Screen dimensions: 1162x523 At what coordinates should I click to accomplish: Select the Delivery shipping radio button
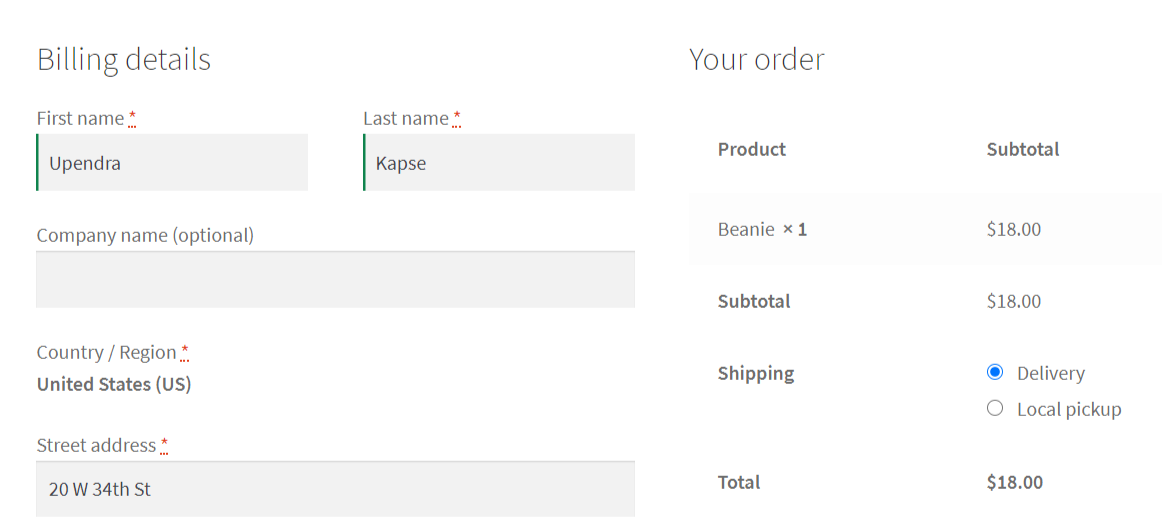(995, 372)
